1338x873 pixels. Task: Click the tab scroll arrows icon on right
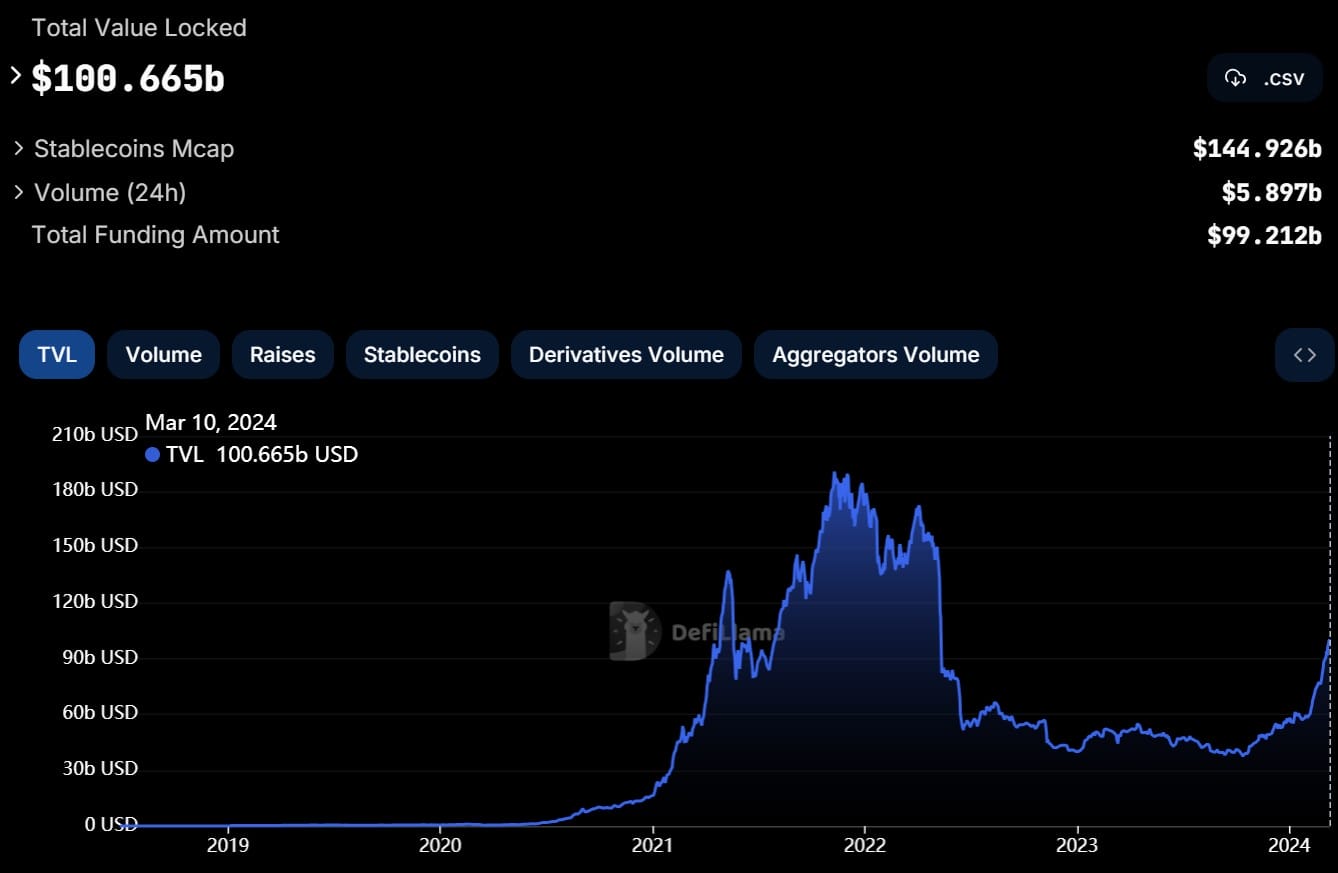coord(1303,354)
